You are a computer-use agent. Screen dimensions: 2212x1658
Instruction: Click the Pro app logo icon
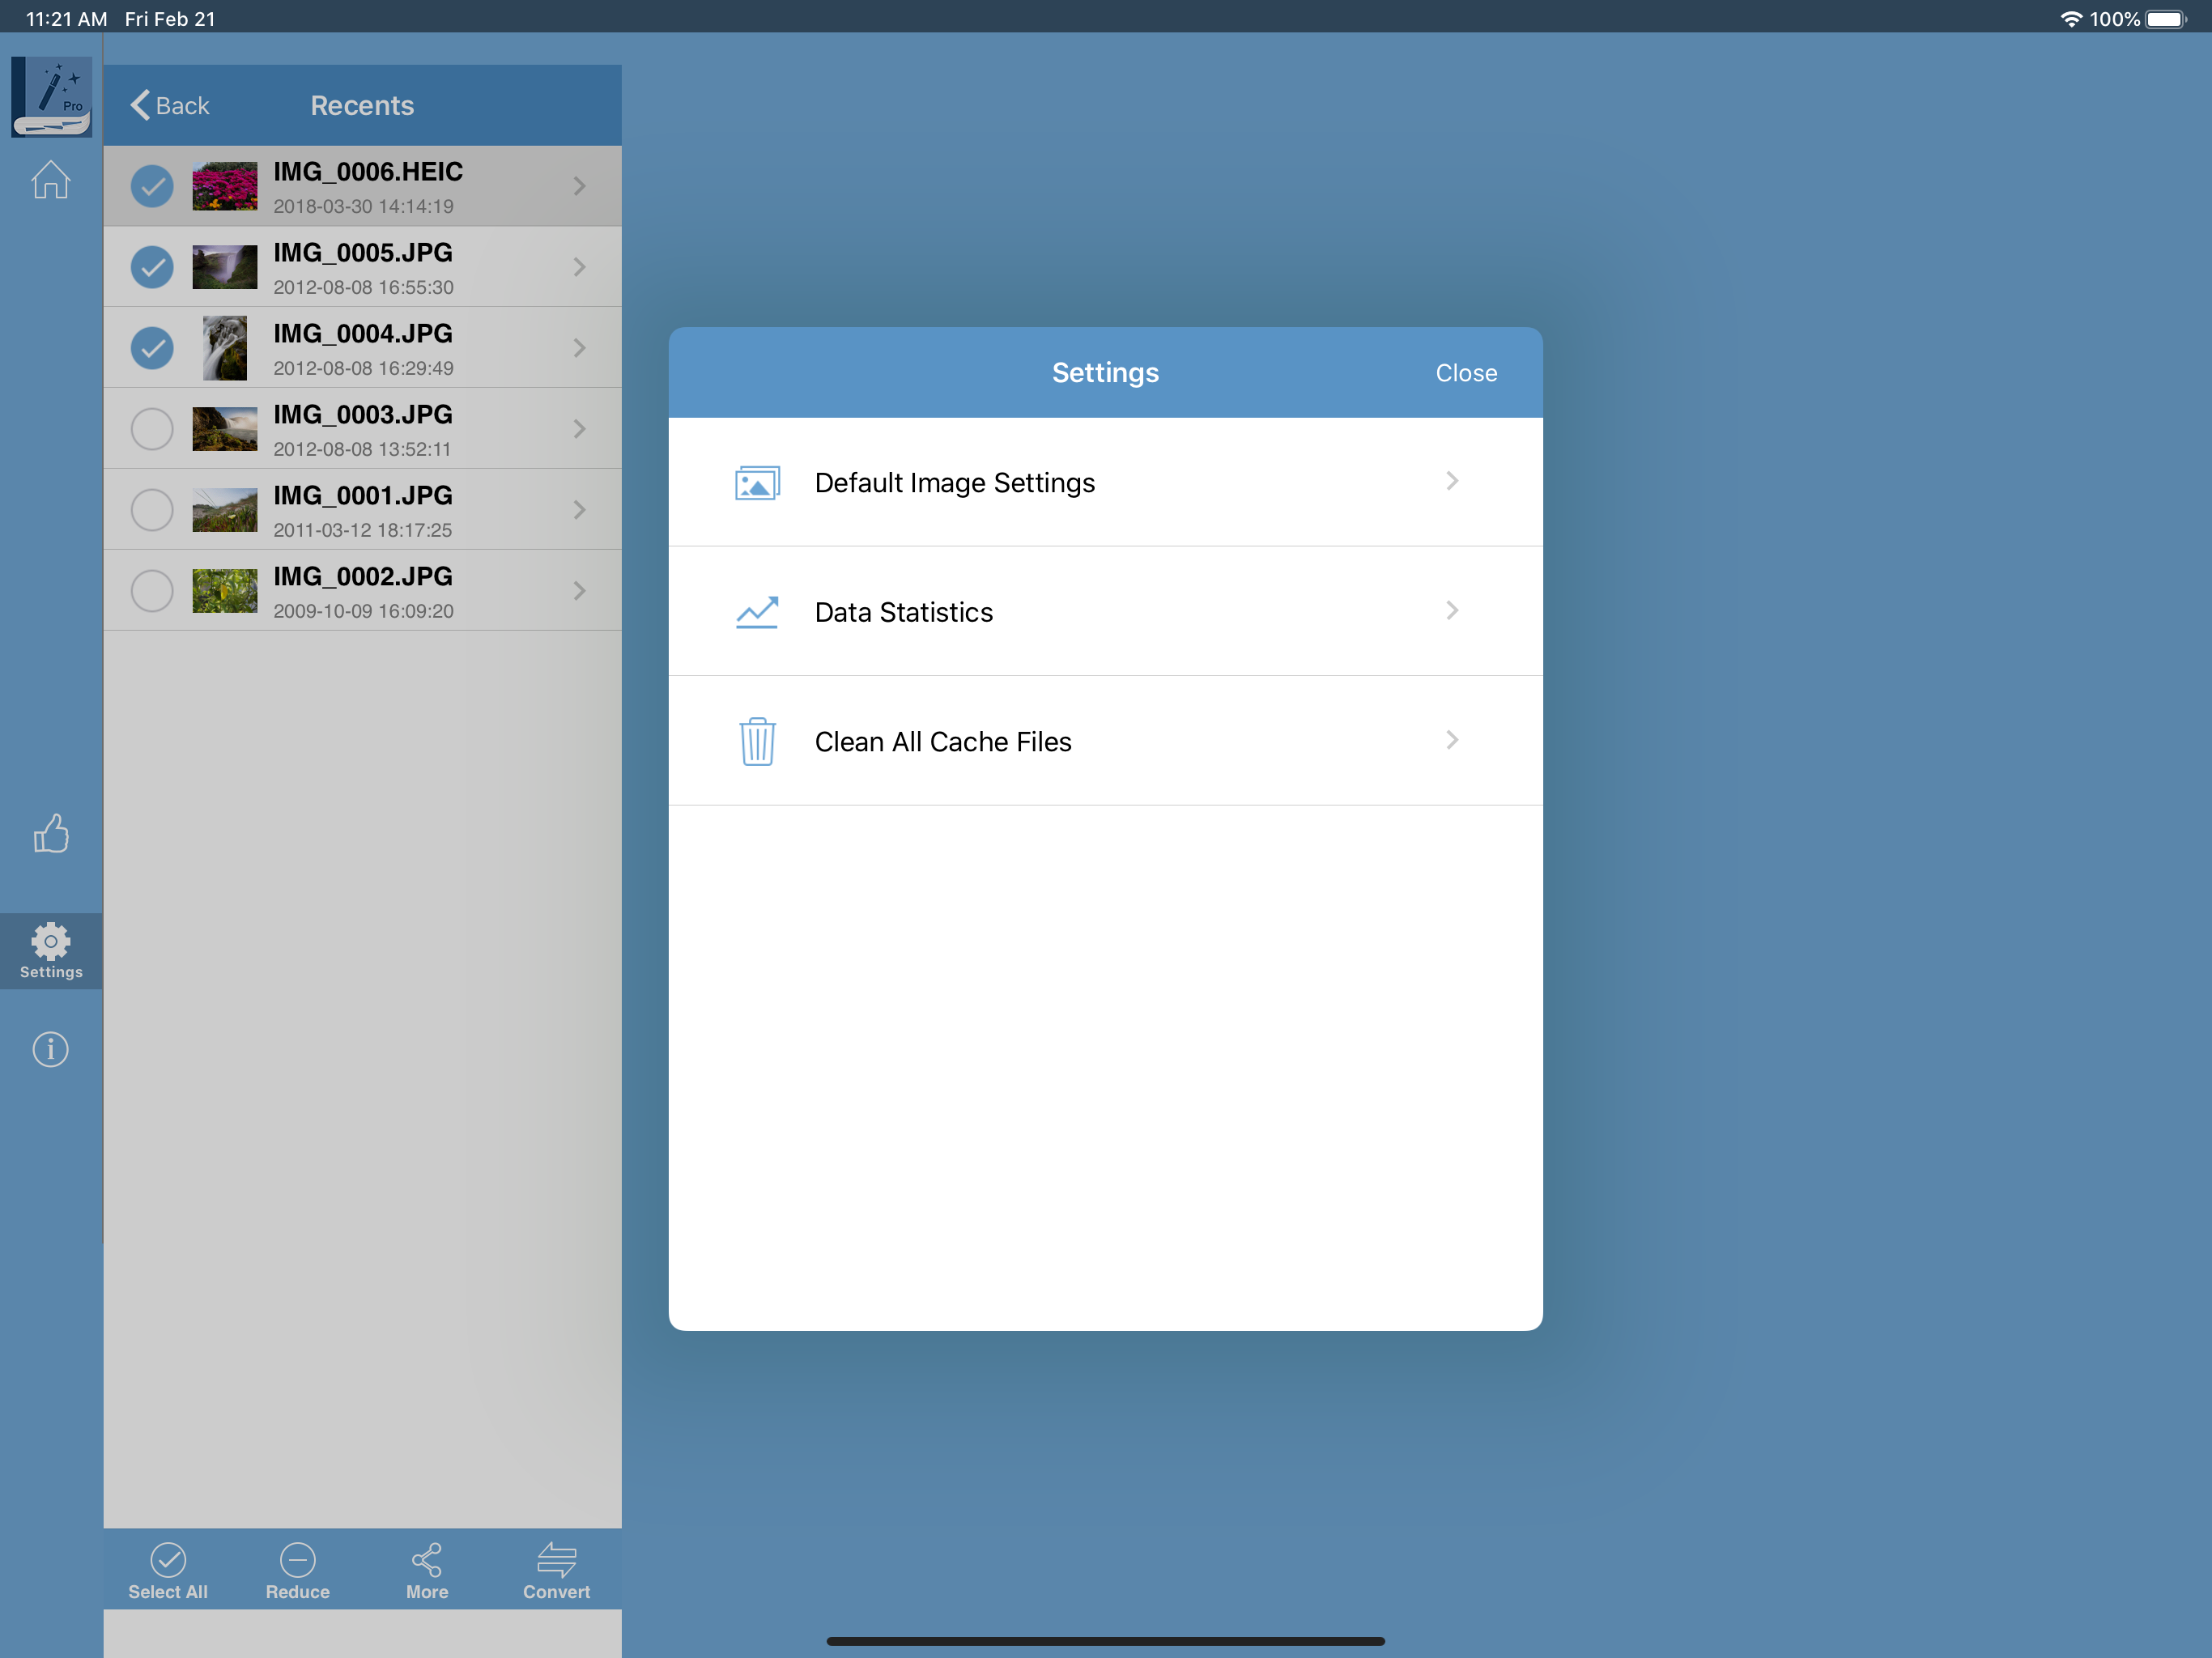tap(51, 96)
